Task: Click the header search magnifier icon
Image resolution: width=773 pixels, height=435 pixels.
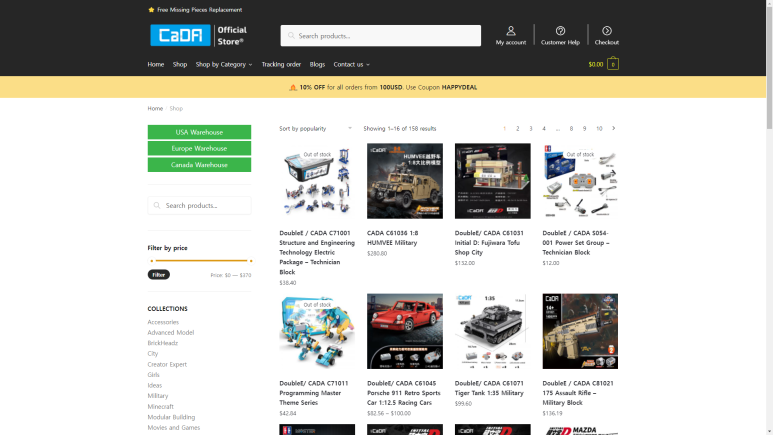Action: (x=291, y=36)
